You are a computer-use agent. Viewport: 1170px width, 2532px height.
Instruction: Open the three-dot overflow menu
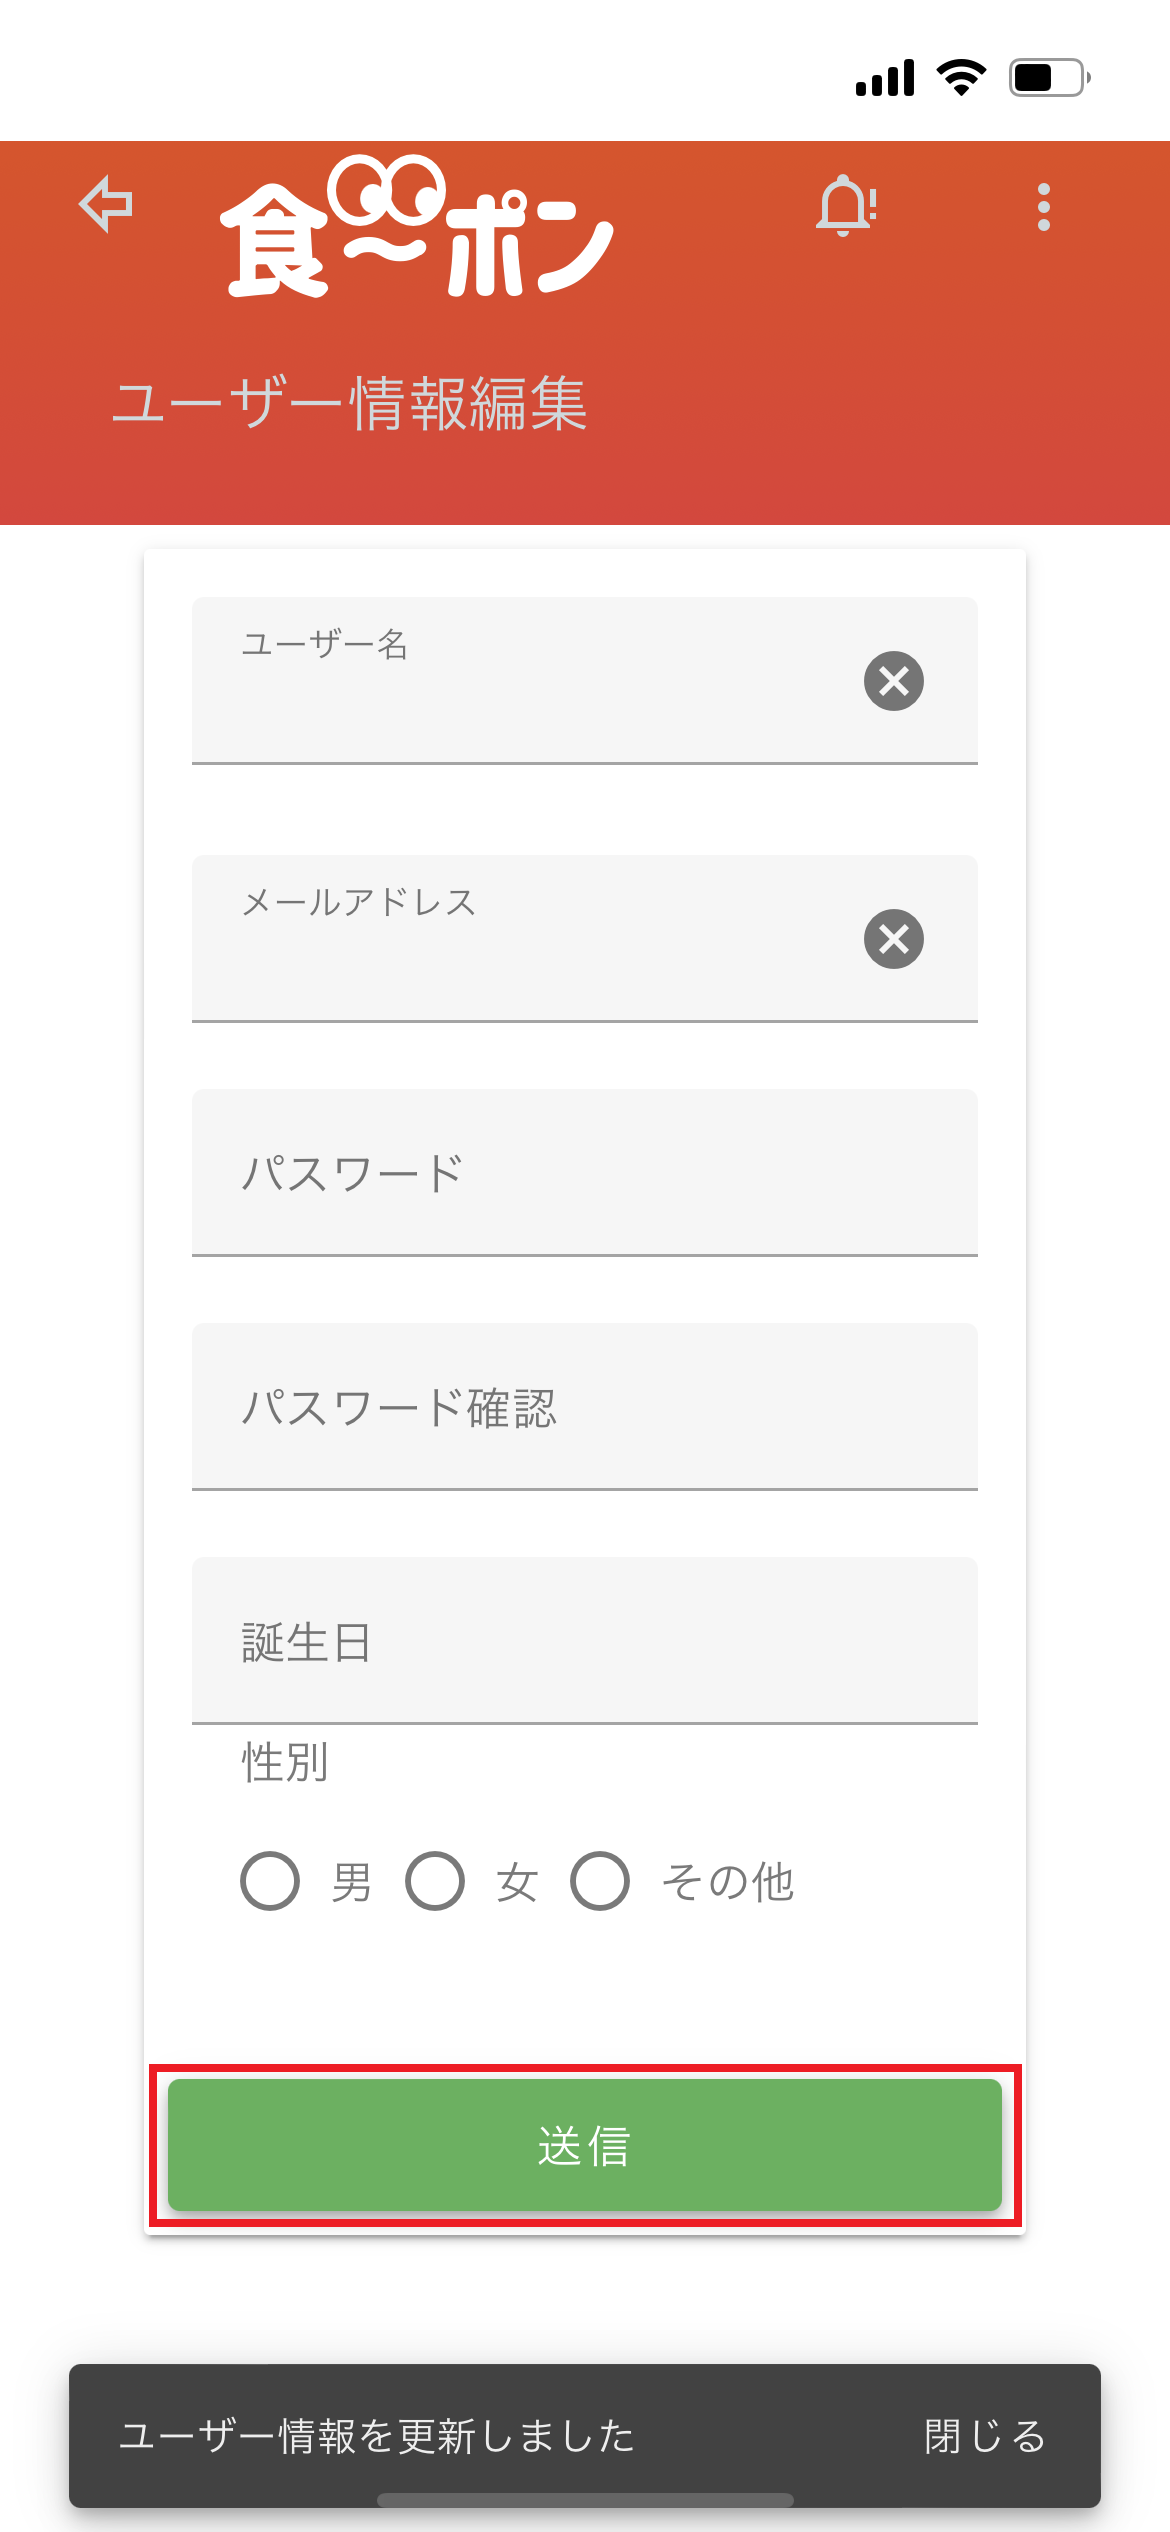point(1043,207)
